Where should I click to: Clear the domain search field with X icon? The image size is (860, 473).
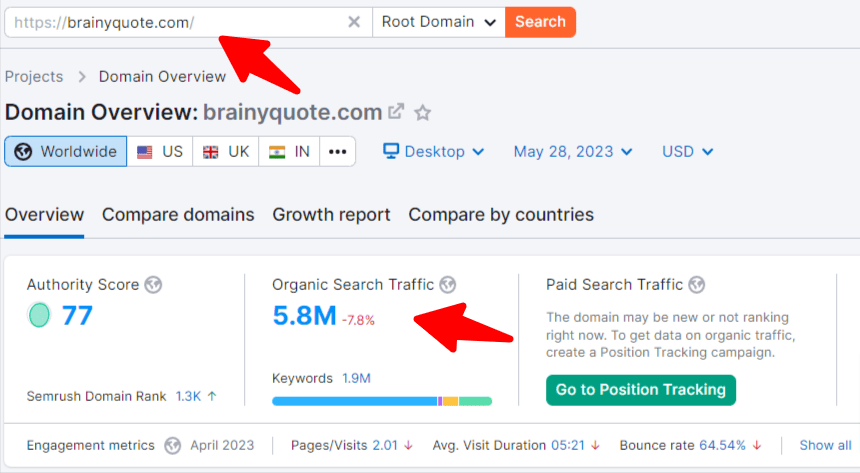point(354,22)
